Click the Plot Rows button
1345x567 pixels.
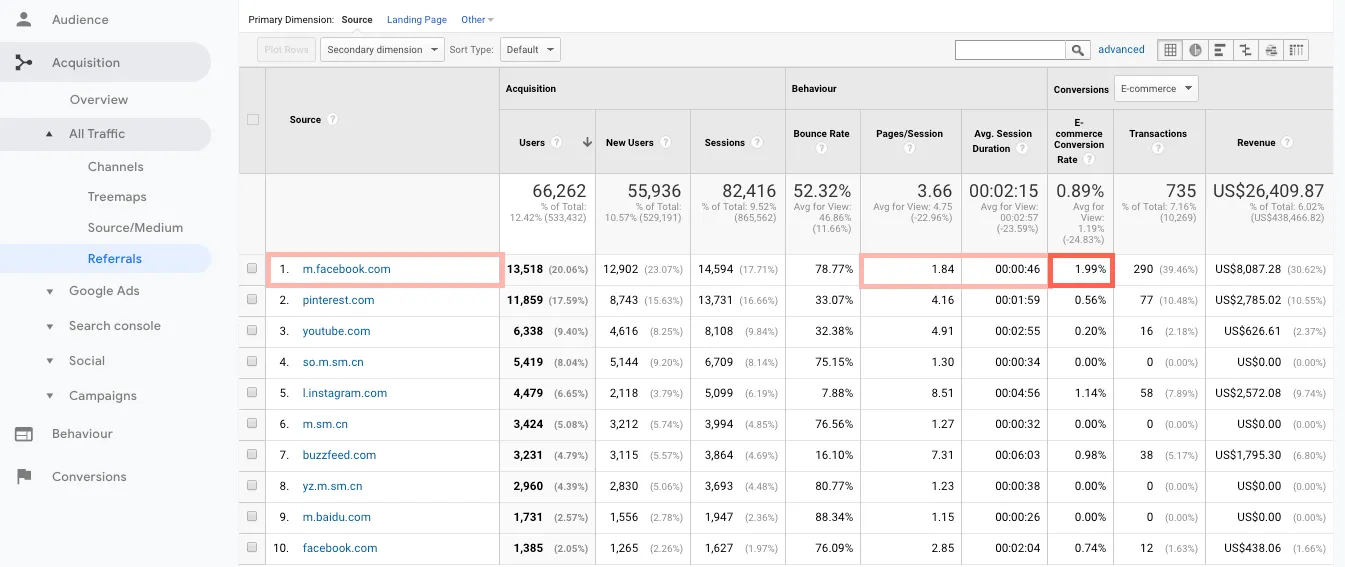click(287, 49)
